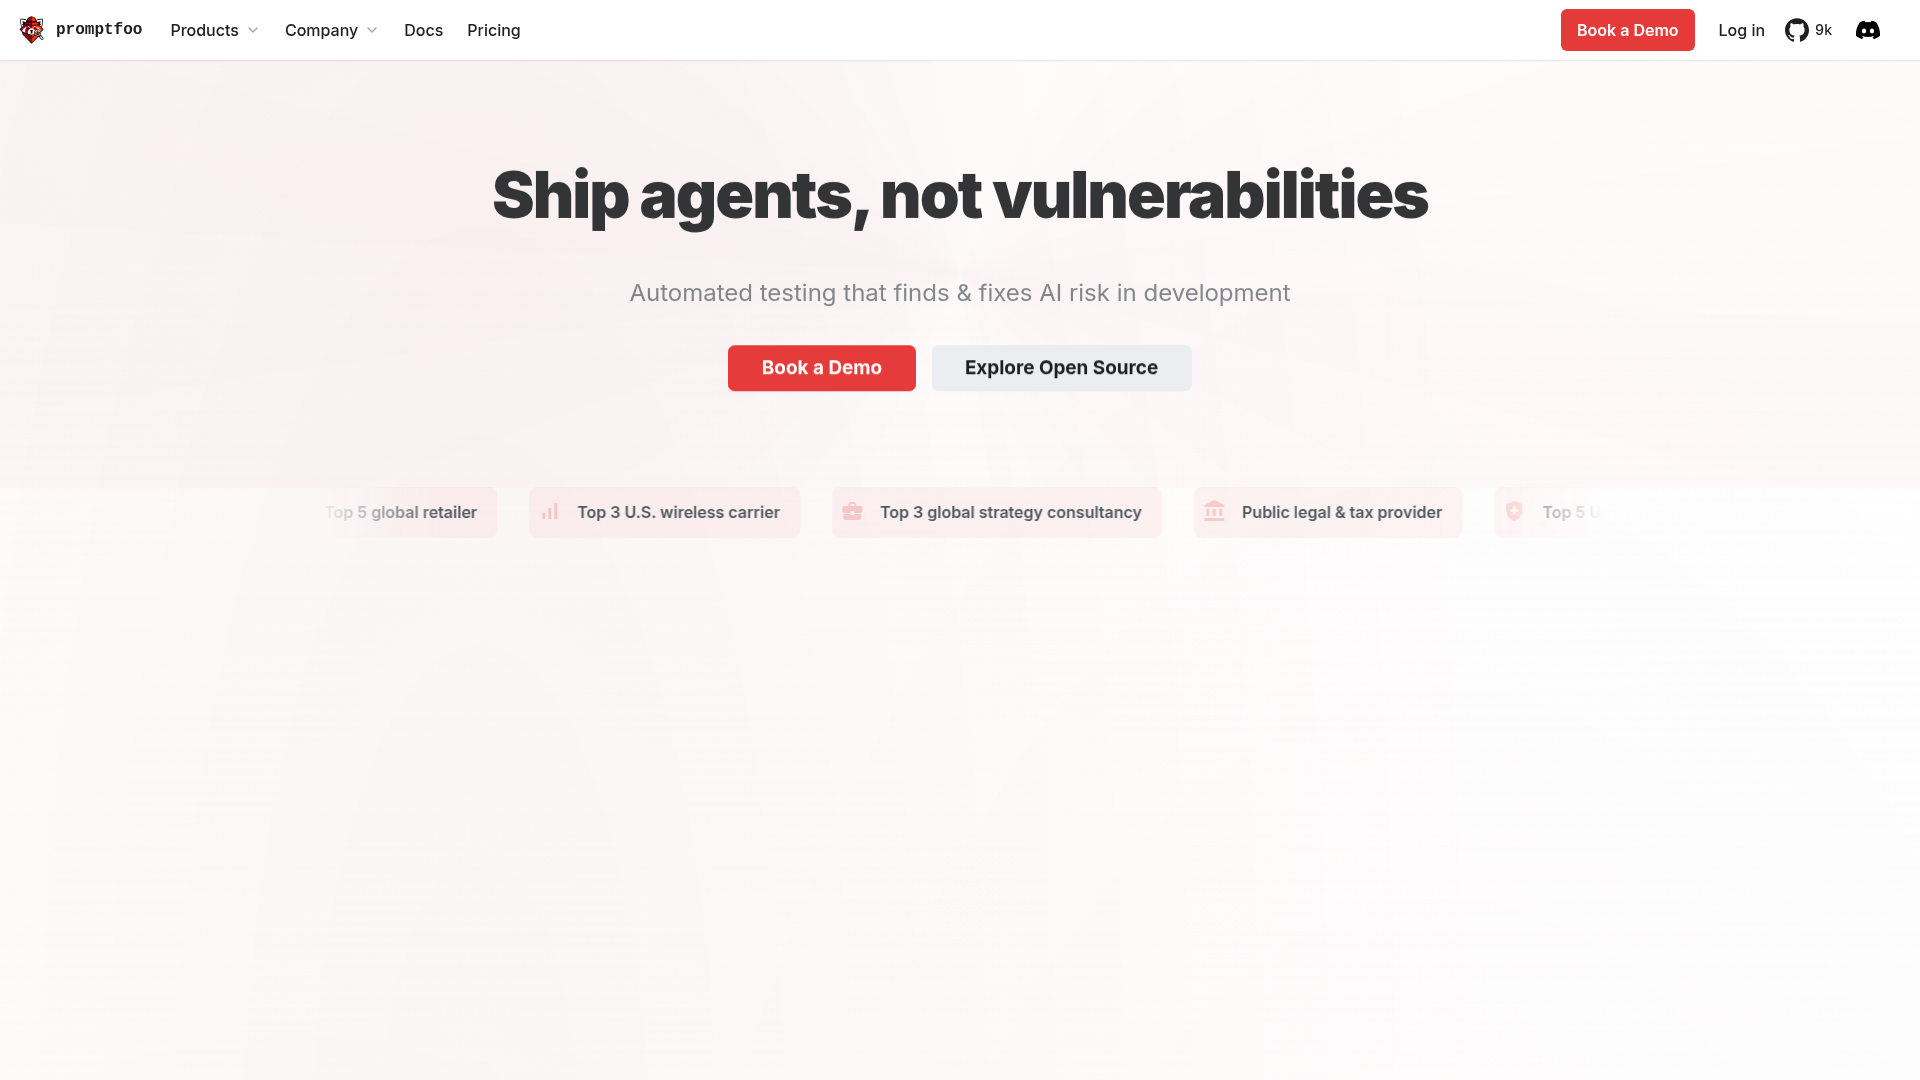Click the promptfoo fox logo icon
This screenshot has width=1920, height=1080.
[31, 29]
